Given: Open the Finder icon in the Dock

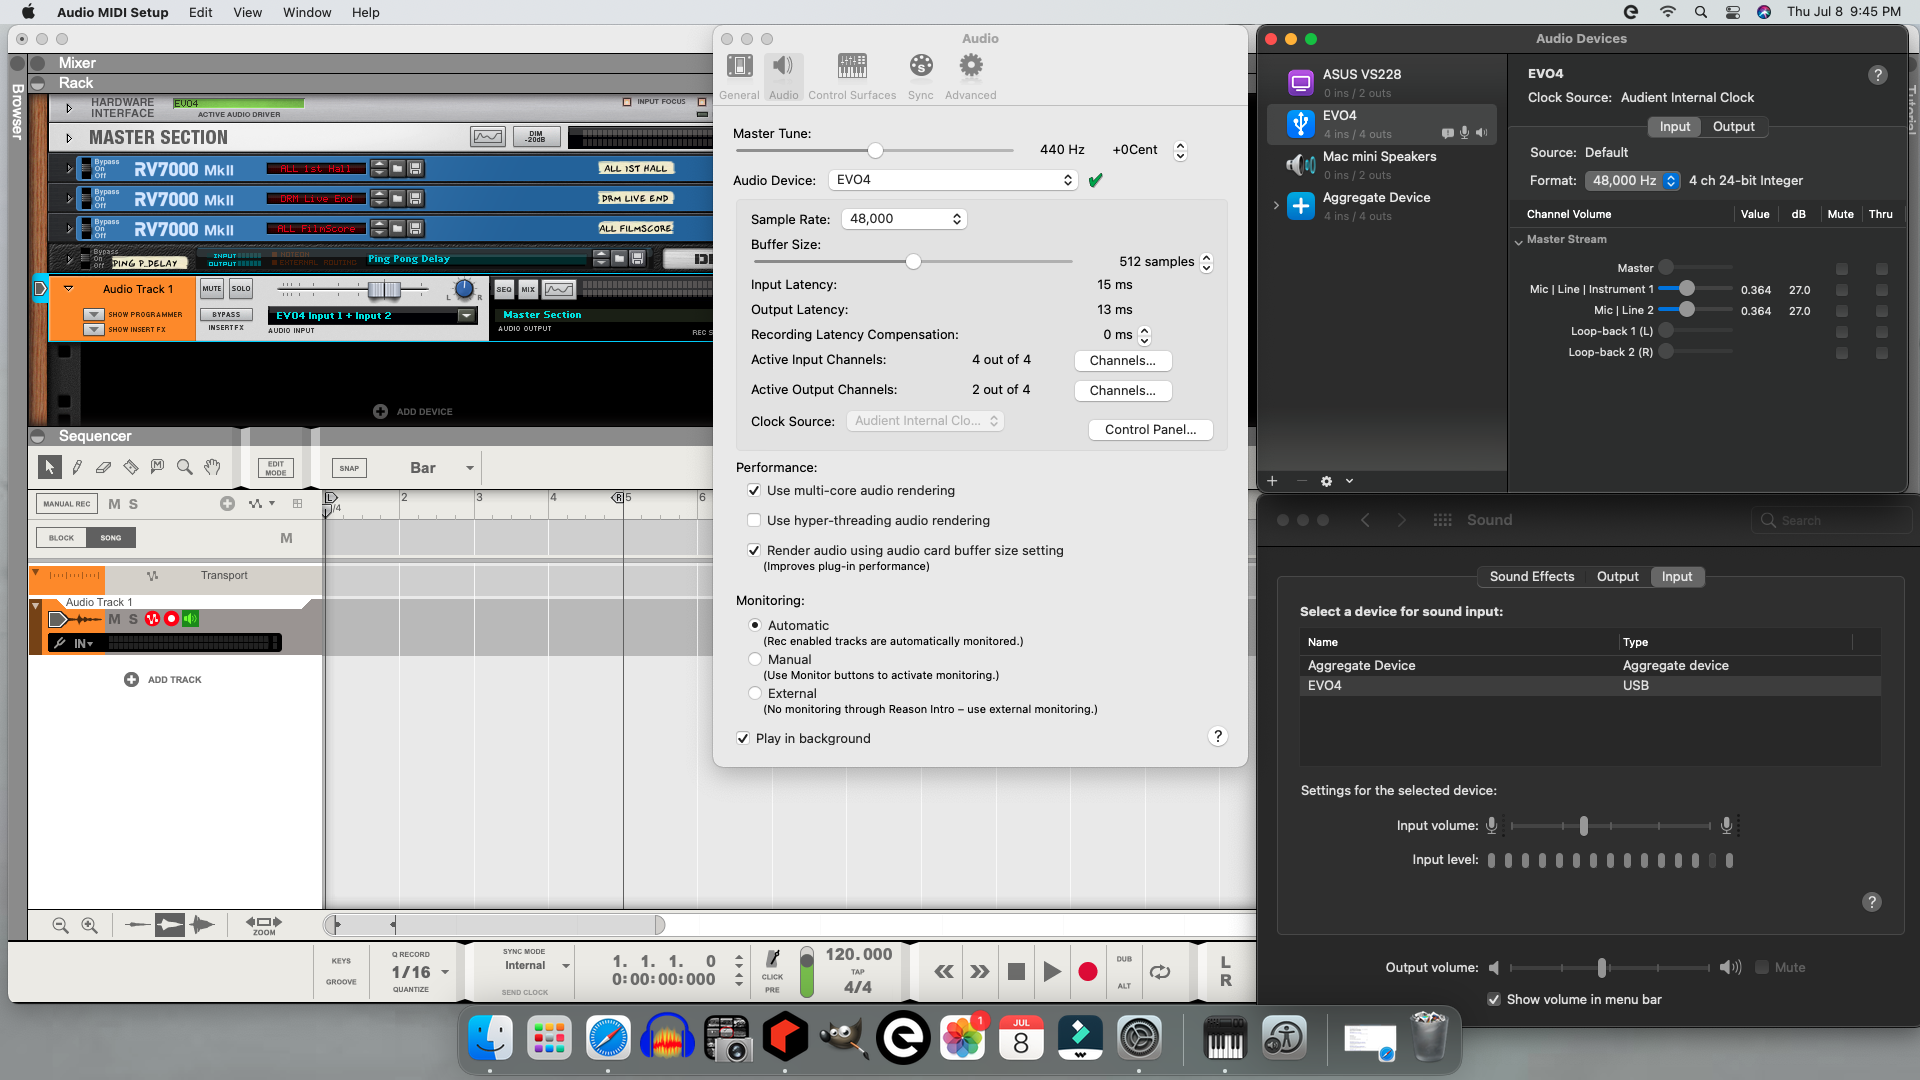Looking at the screenshot, I should (x=490, y=1038).
